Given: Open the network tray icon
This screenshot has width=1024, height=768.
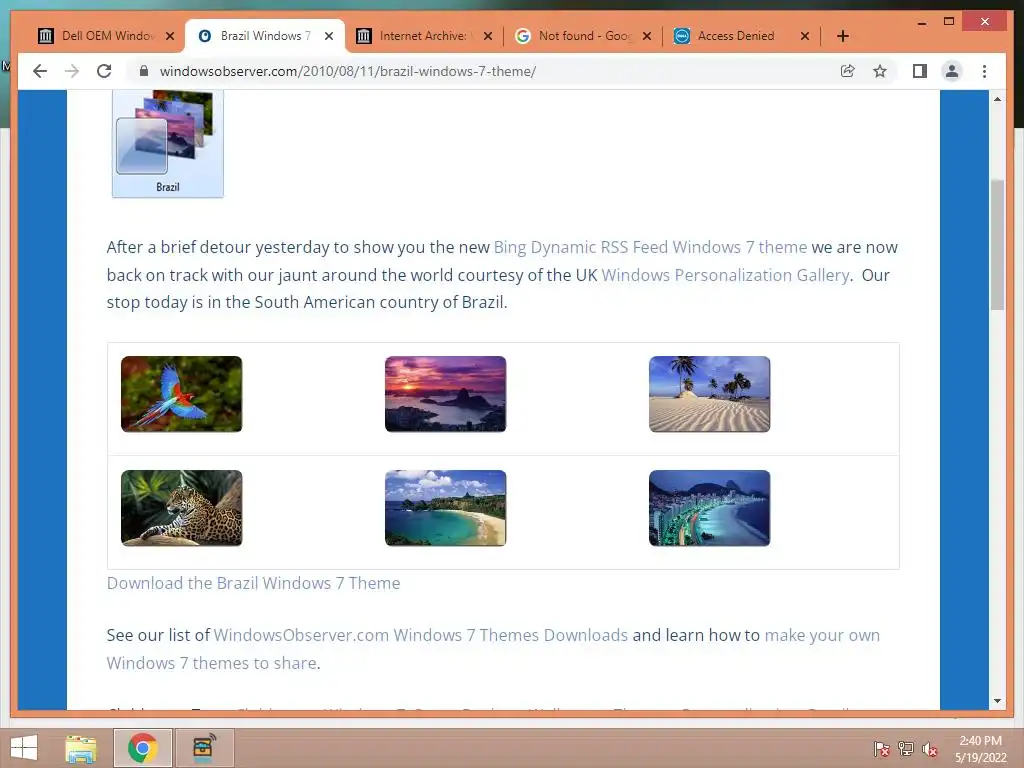Looking at the screenshot, I should tap(906, 749).
